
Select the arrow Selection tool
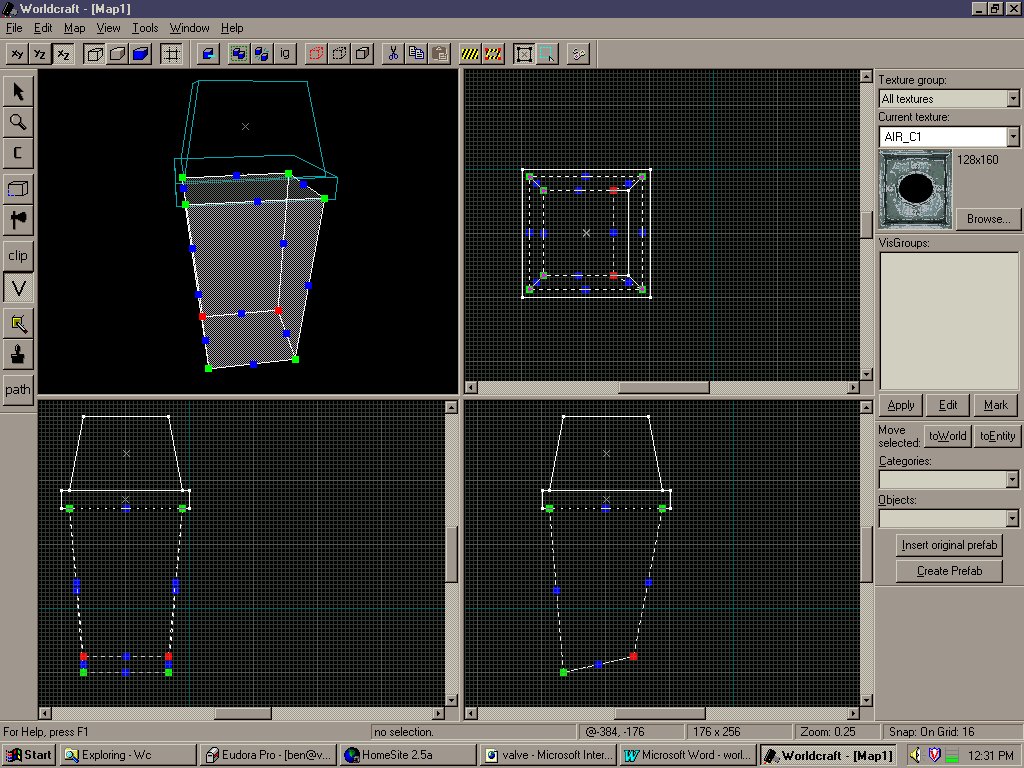[x=18, y=91]
